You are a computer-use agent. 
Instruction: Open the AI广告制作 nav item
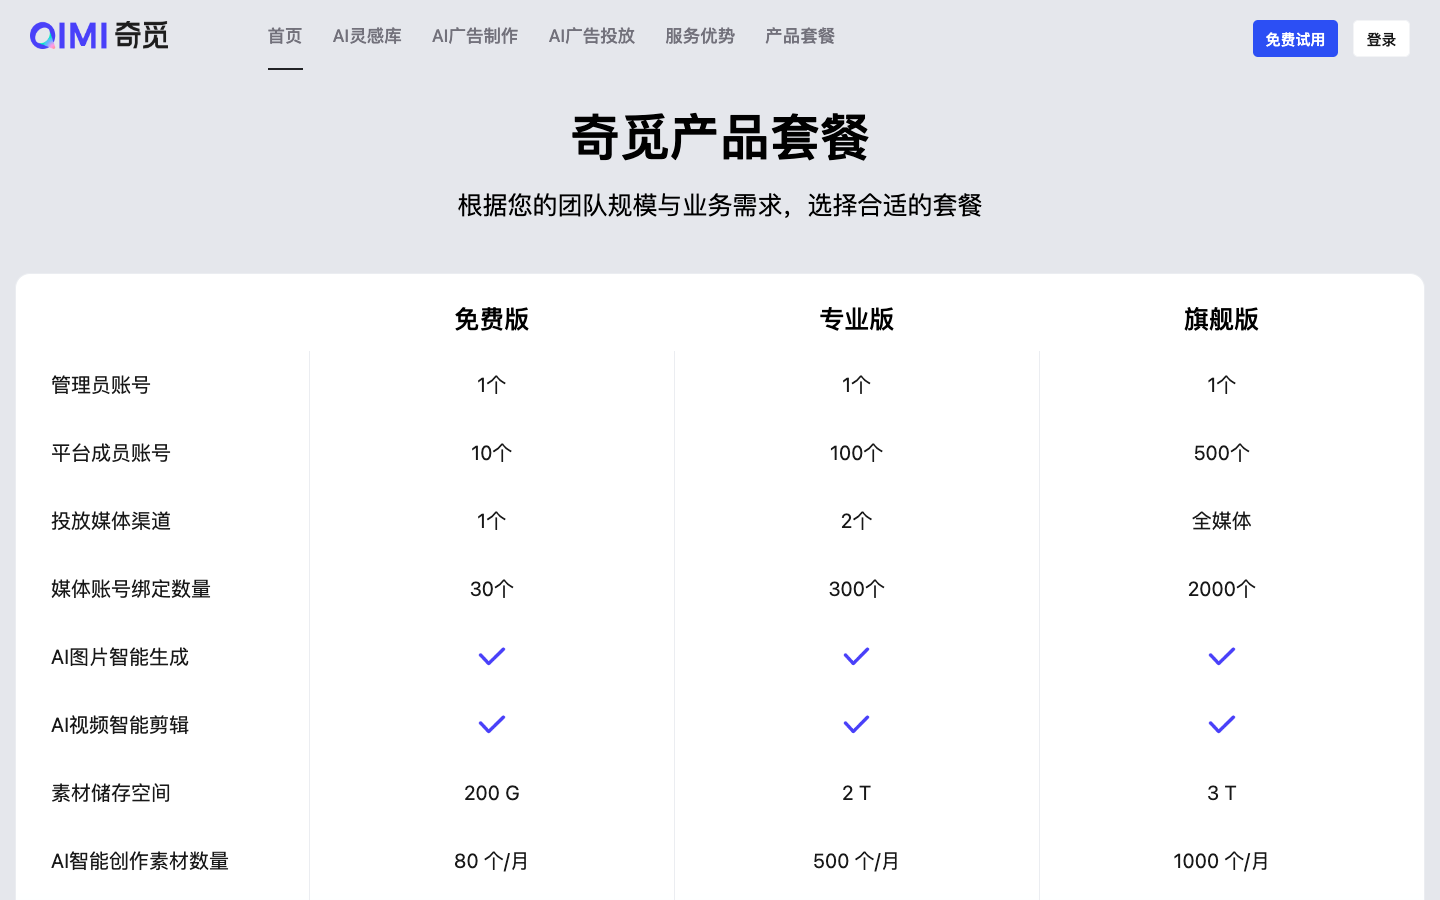(474, 36)
